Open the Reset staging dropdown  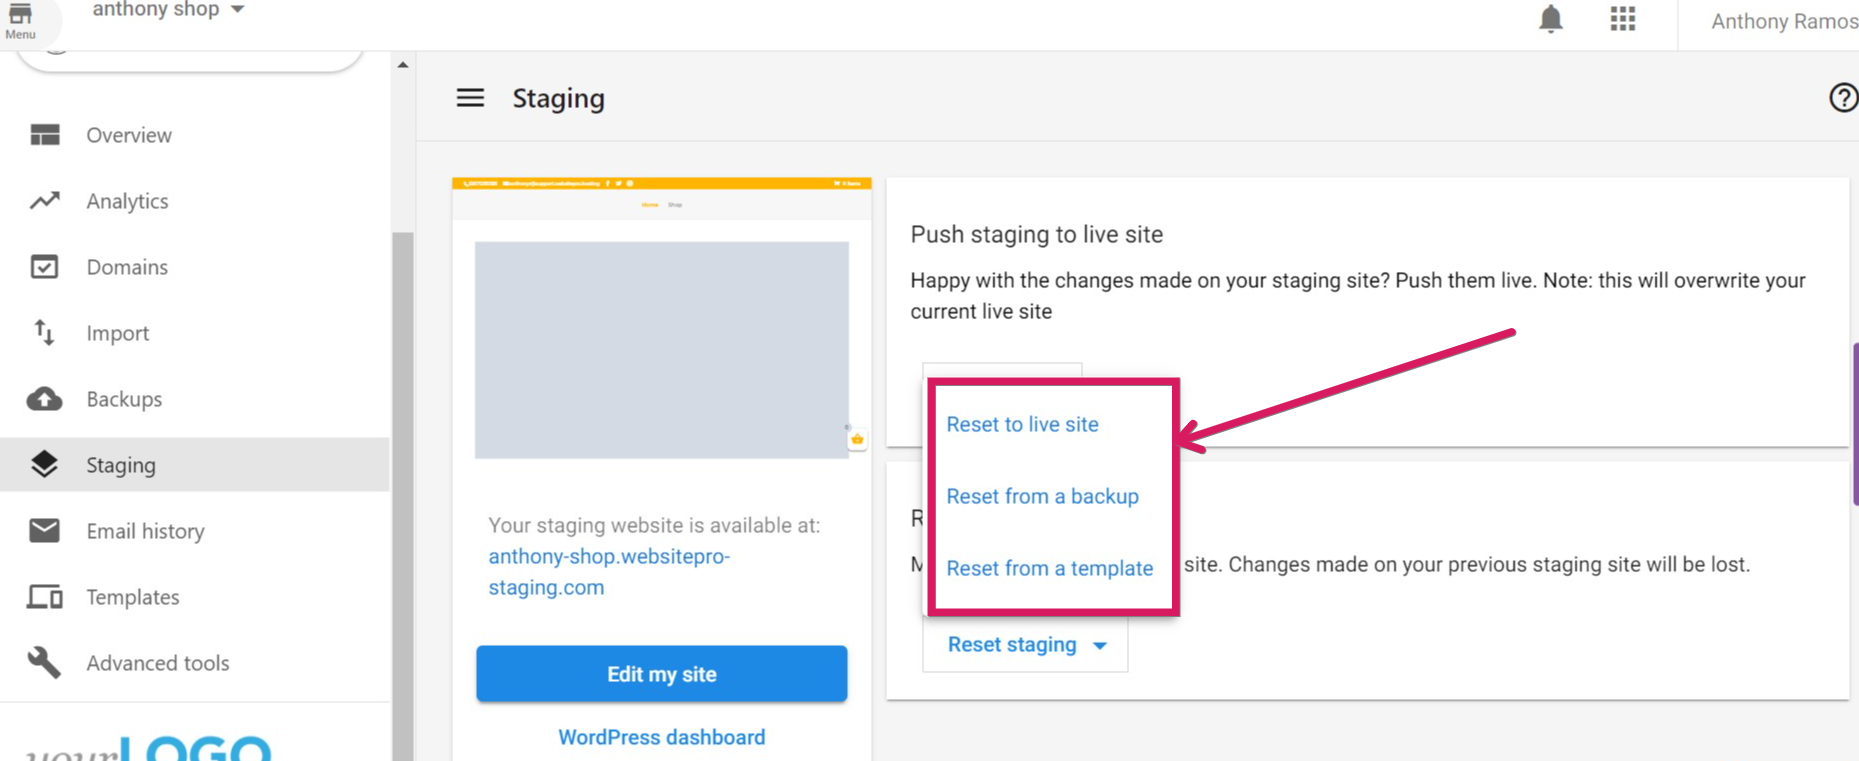coord(1024,644)
